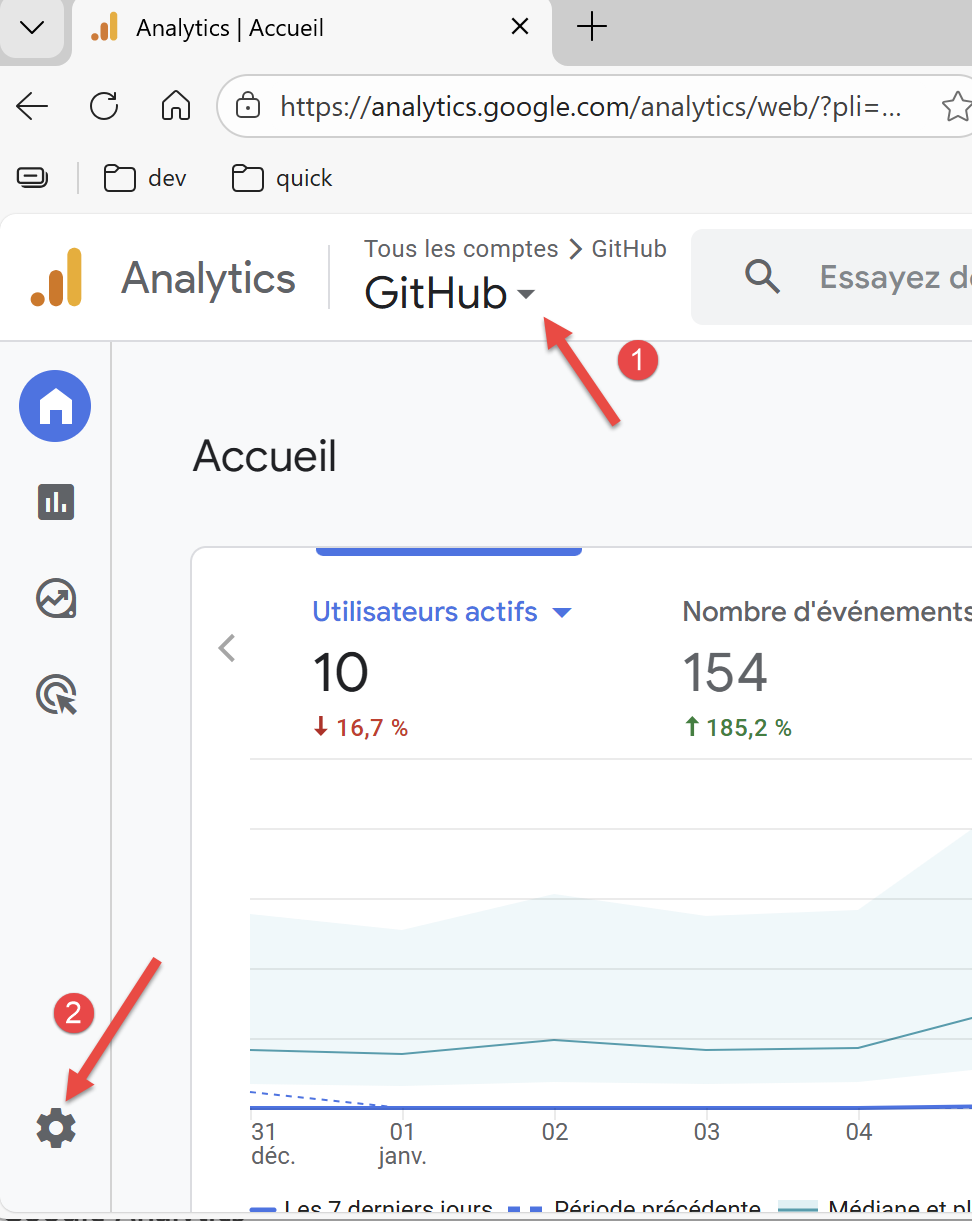Open the quick bookmarks folder

coord(282,178)
